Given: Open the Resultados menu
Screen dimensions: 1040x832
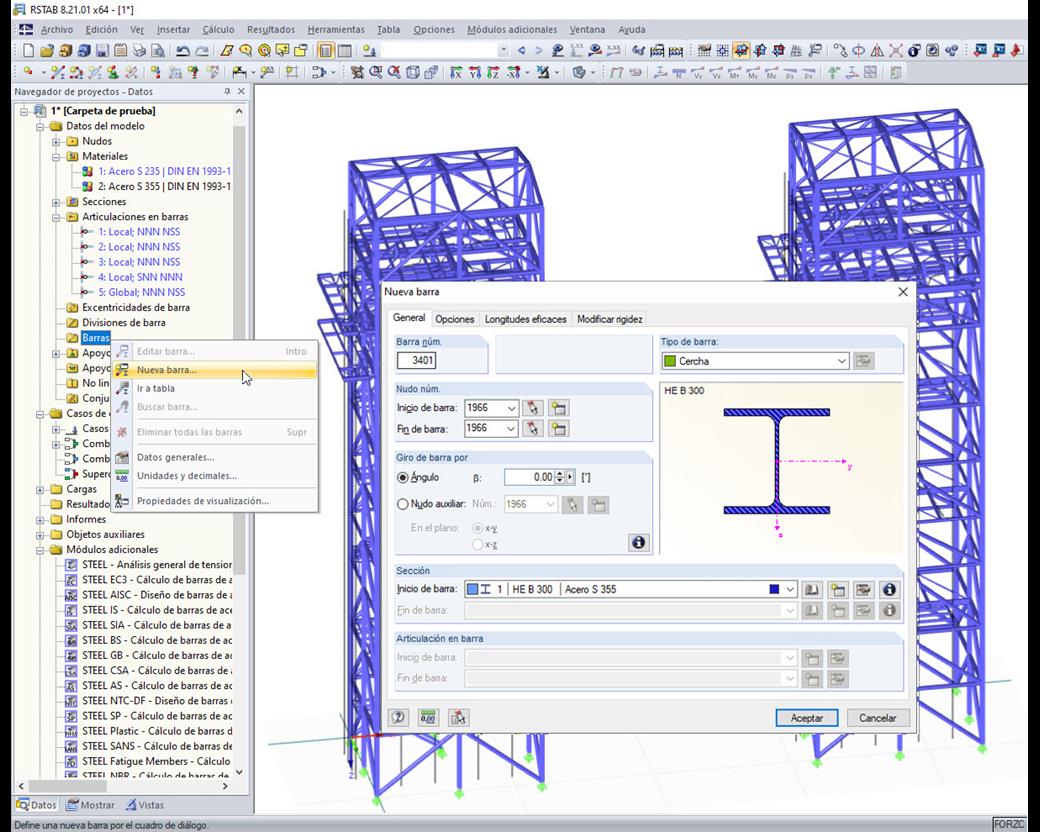Looking at the screenshot, I should [271, 29].
